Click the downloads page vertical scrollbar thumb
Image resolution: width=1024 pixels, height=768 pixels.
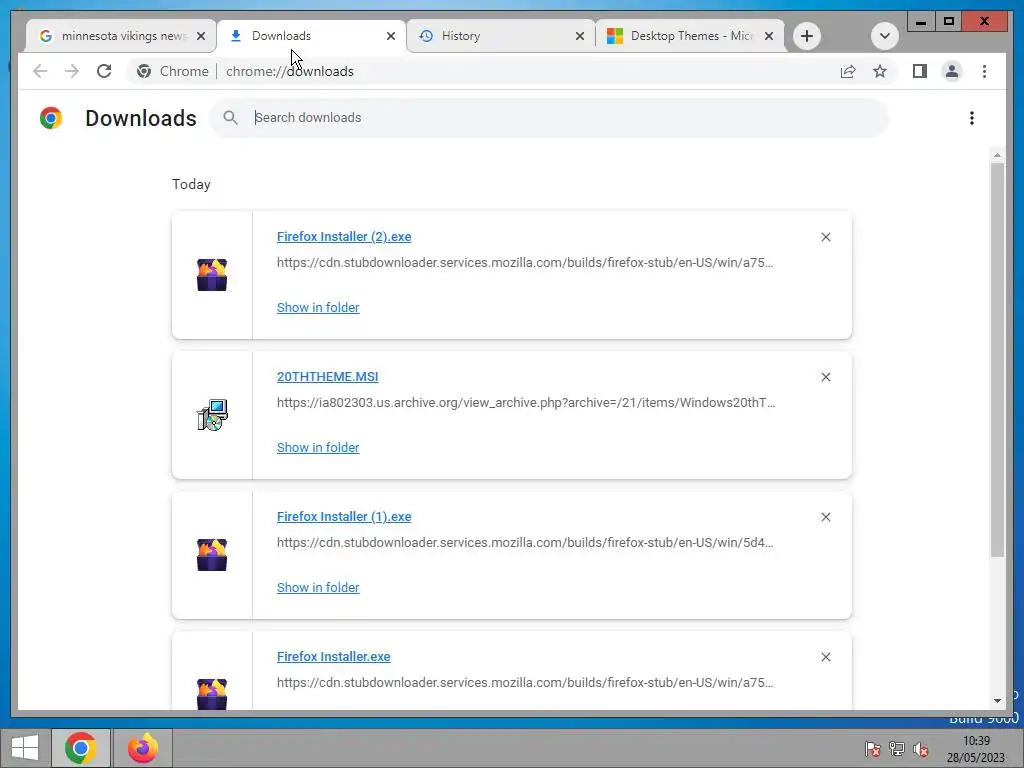(x=997, y=359)
